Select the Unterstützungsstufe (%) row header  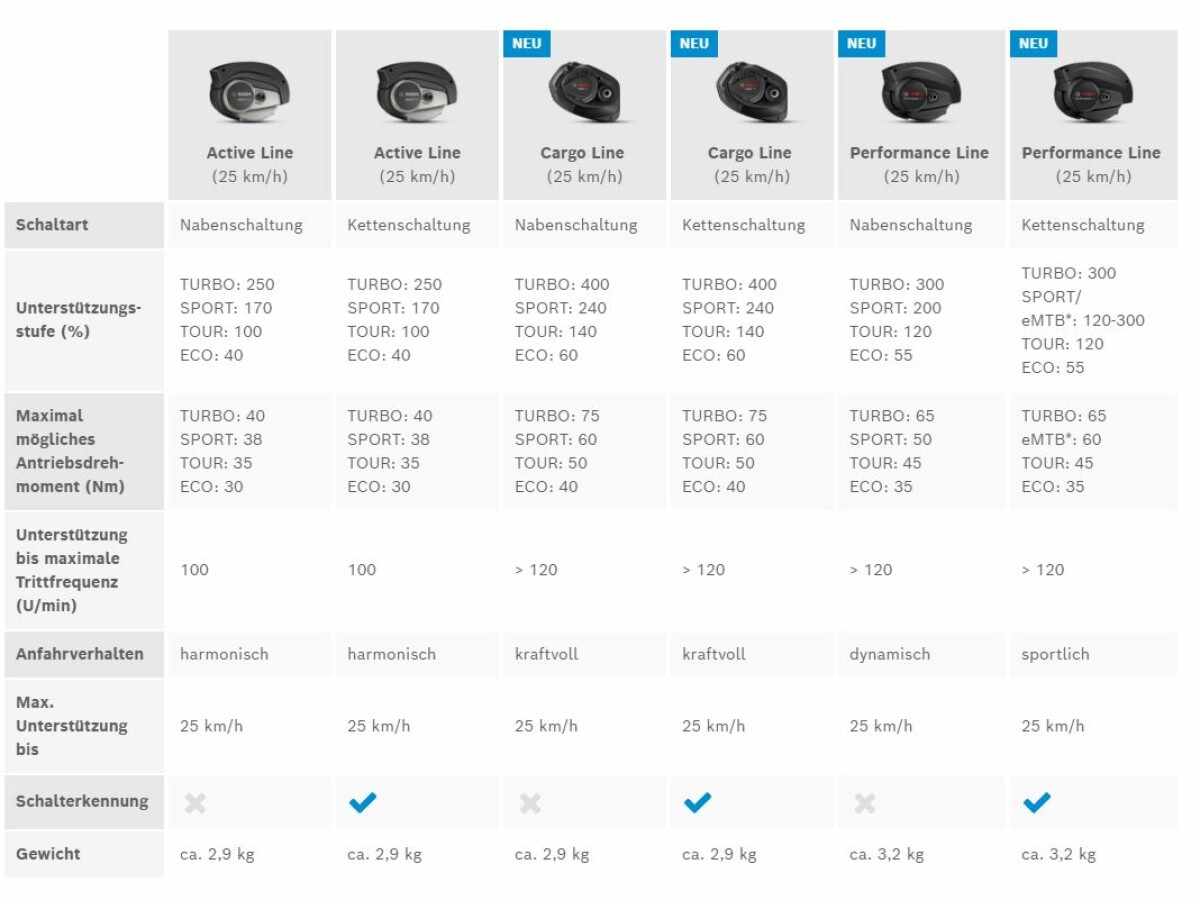[84, 320]
